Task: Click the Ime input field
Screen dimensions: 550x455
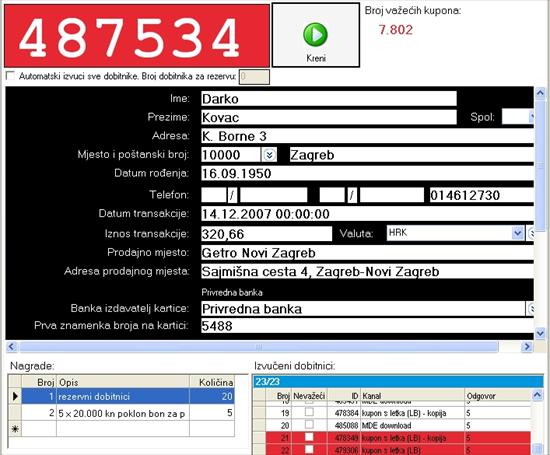Action: [329, 99]
